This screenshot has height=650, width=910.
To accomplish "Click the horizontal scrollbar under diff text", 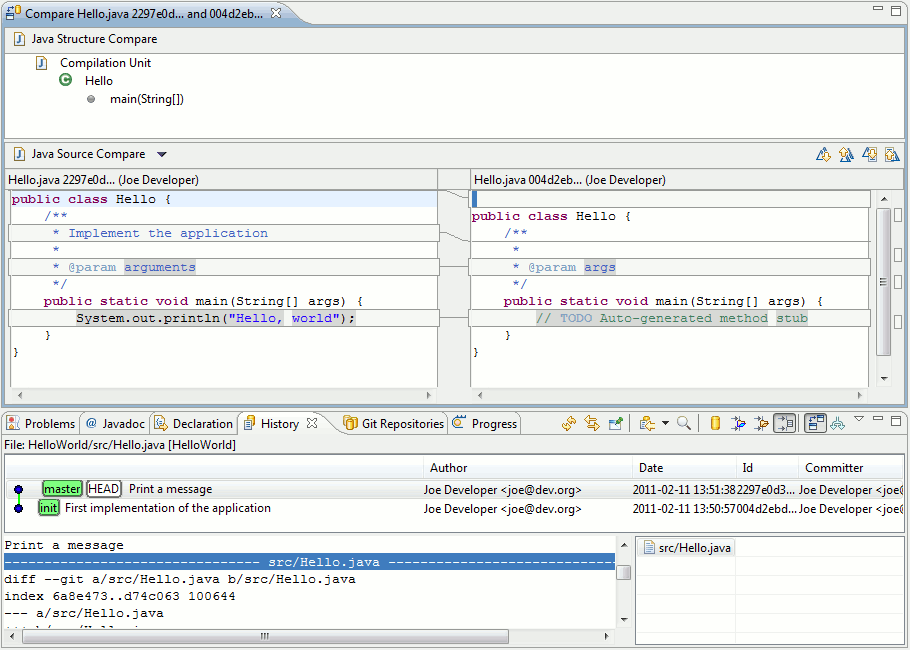I will click(x=264, y=636).
